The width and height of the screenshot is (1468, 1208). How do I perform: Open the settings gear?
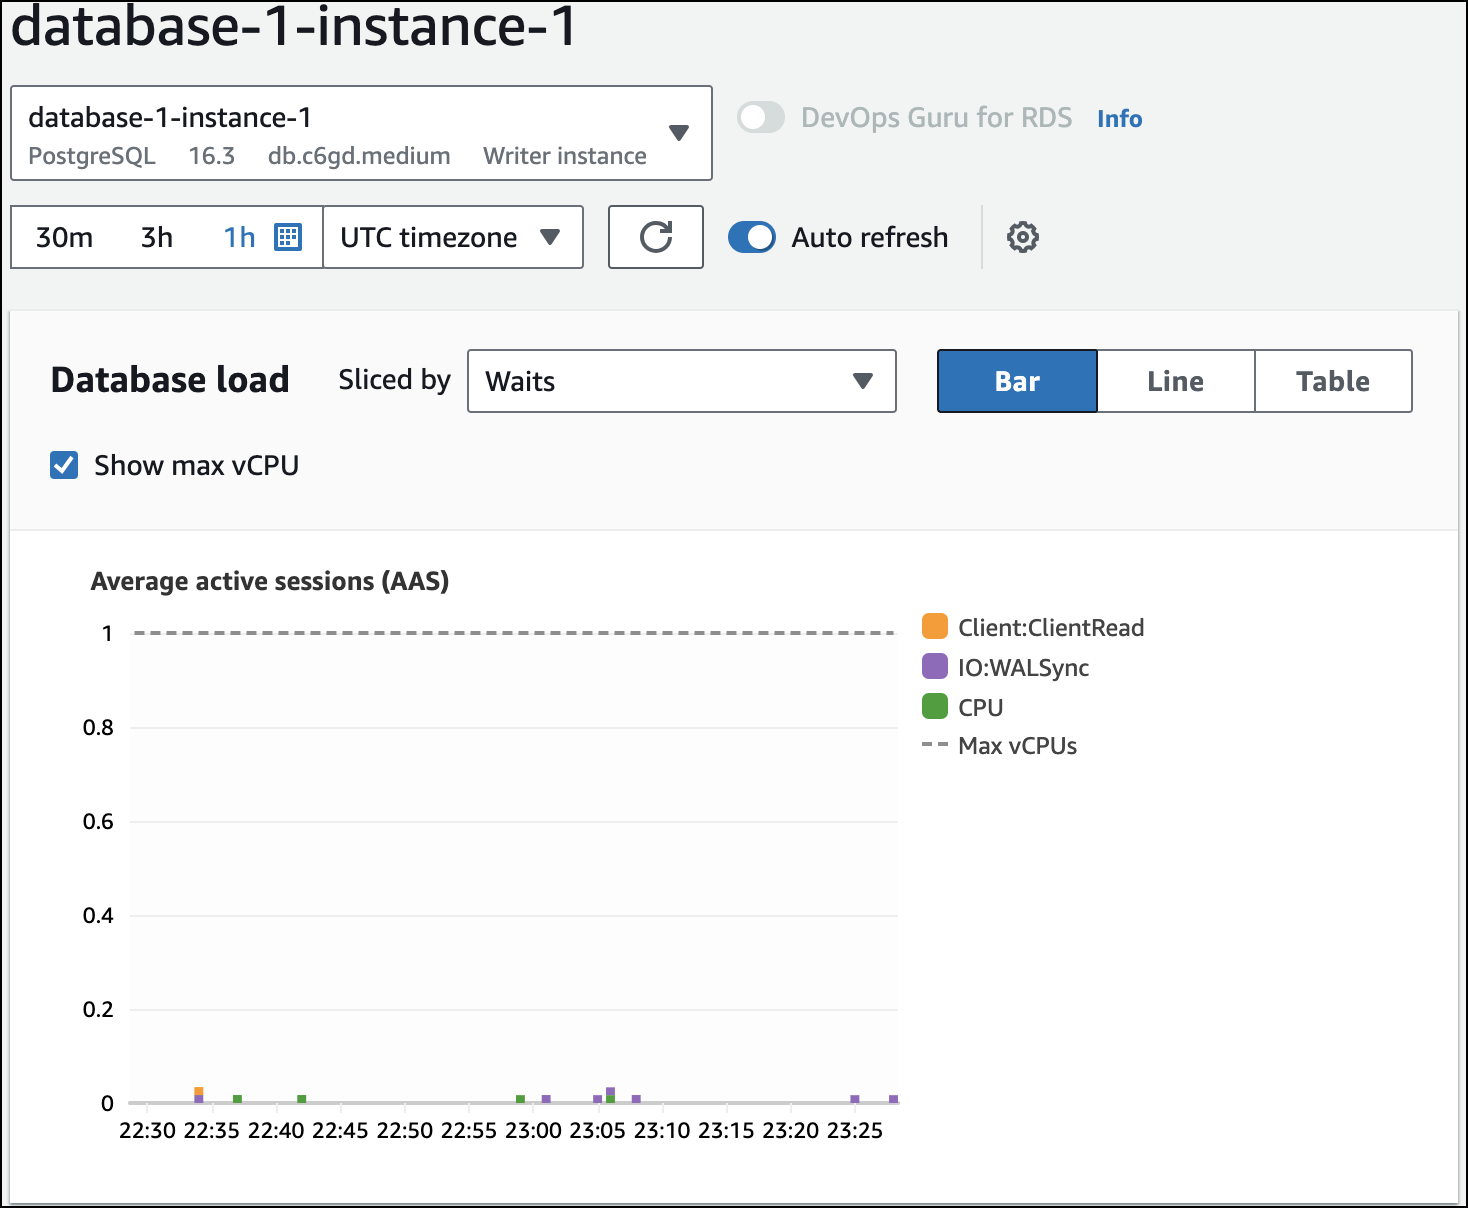click(1021, 237)
